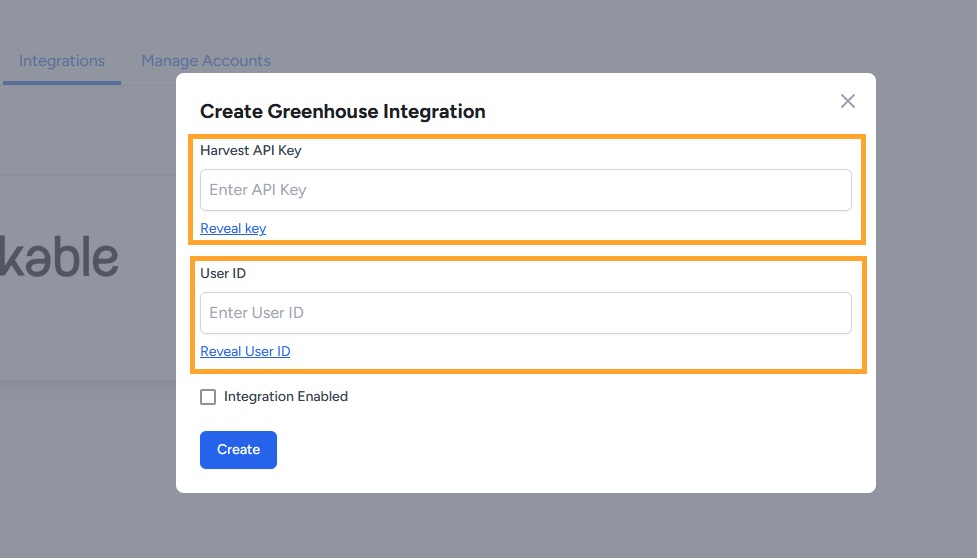Viewport: 977px width, 558px height.
Task: Click the Harvest API Key input field
Action: pos(525,190)
